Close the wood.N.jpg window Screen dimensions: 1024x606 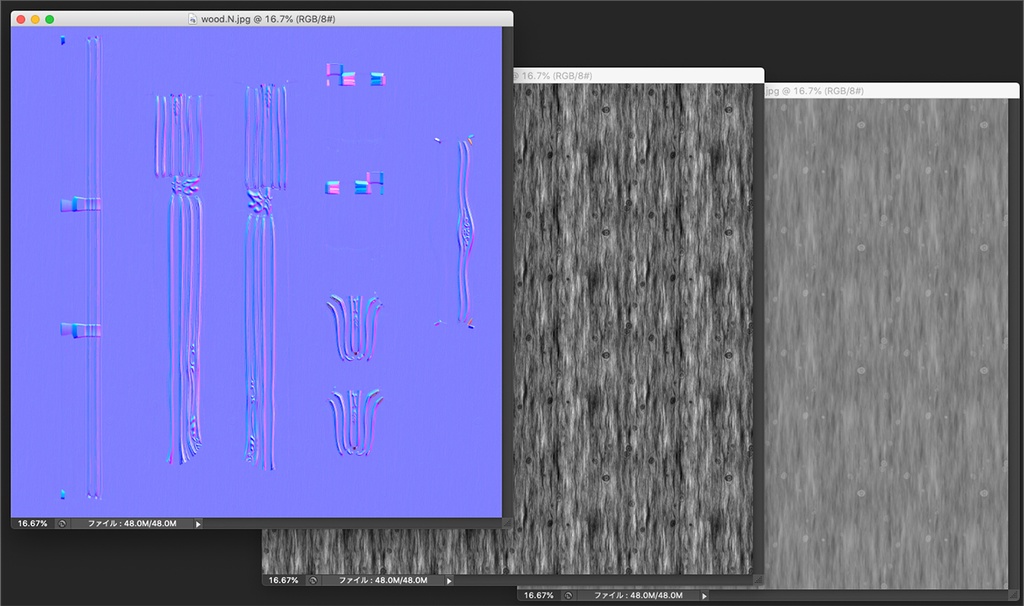click(21, 20)
